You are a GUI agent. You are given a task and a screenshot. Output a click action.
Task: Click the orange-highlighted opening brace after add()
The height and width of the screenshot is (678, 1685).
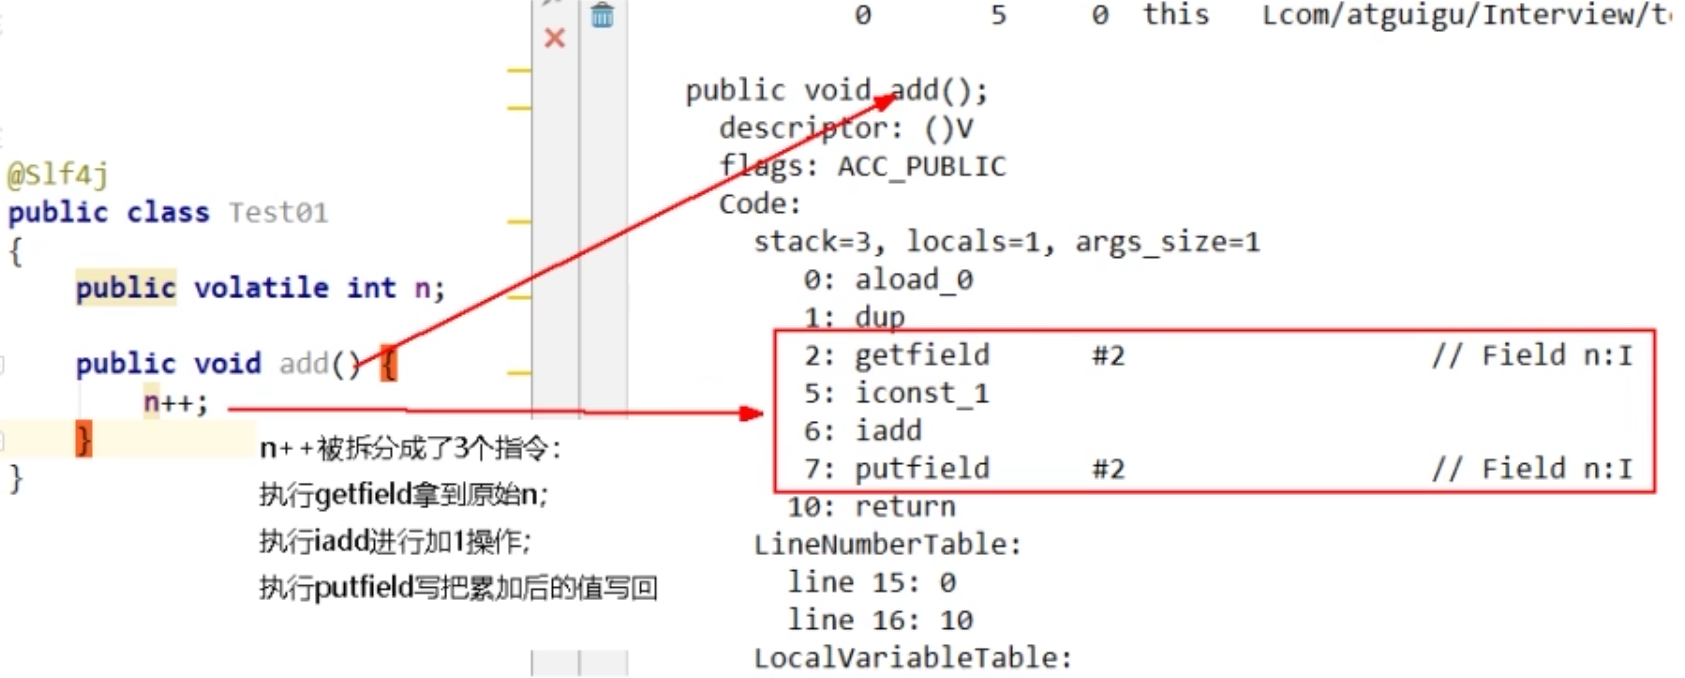coord(389,364)
